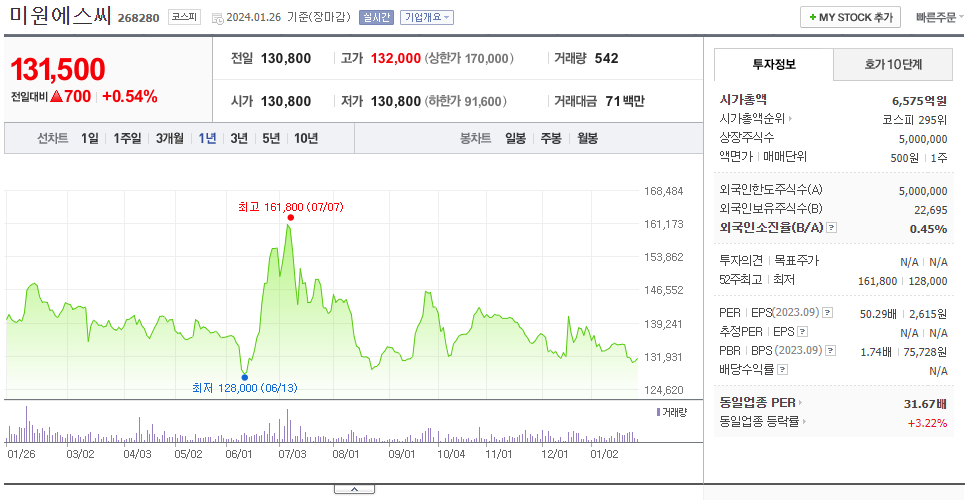This screenshot has height=500, width=968.
Task: Open the PBR BPS (2023.09) help question mark
Action: point(831,351)
